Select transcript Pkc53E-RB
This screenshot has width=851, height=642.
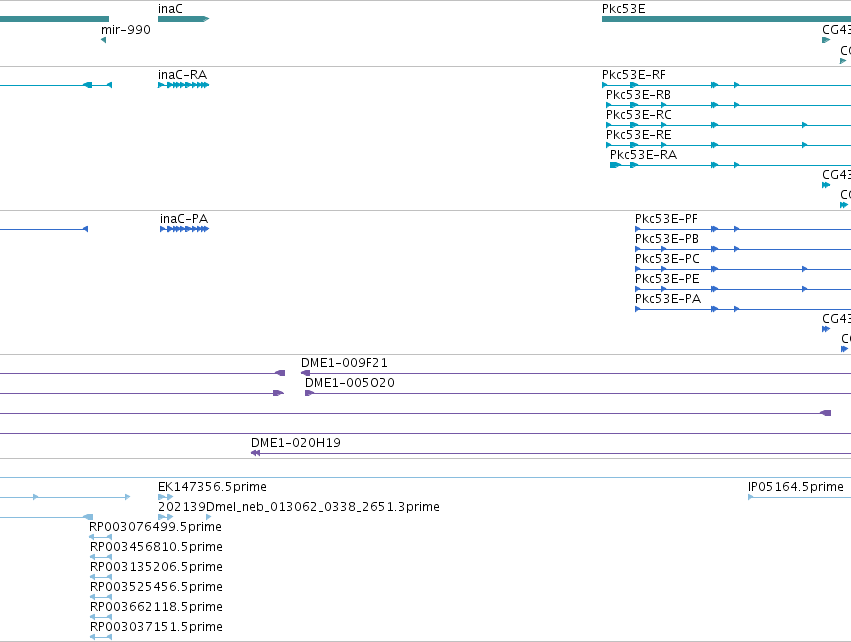pyautogui.click(x=638, y=95)
